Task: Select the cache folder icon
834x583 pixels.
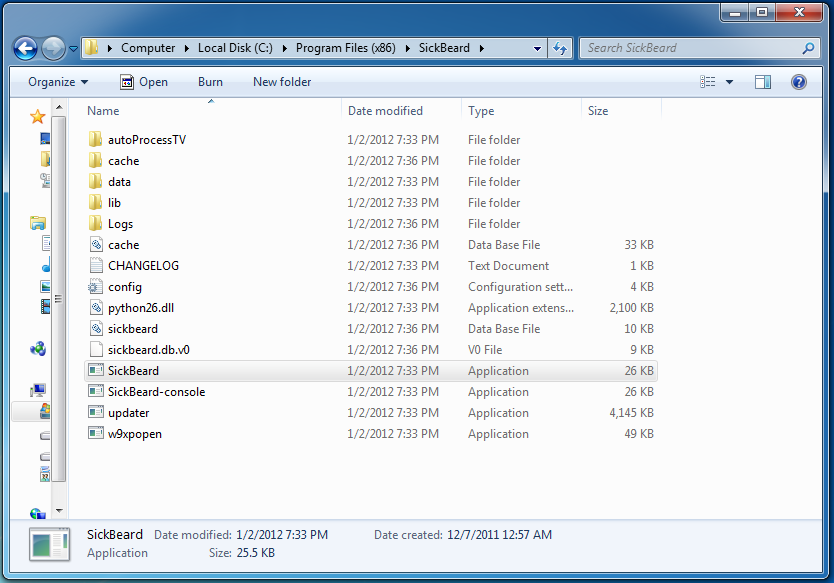Action: coord(95,160)
